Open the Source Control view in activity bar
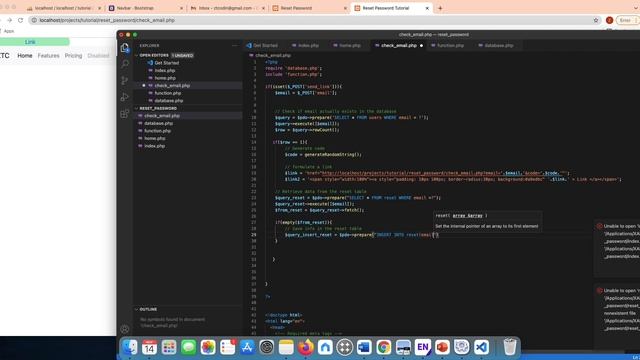The image size is (640, 360). (125, 80)
